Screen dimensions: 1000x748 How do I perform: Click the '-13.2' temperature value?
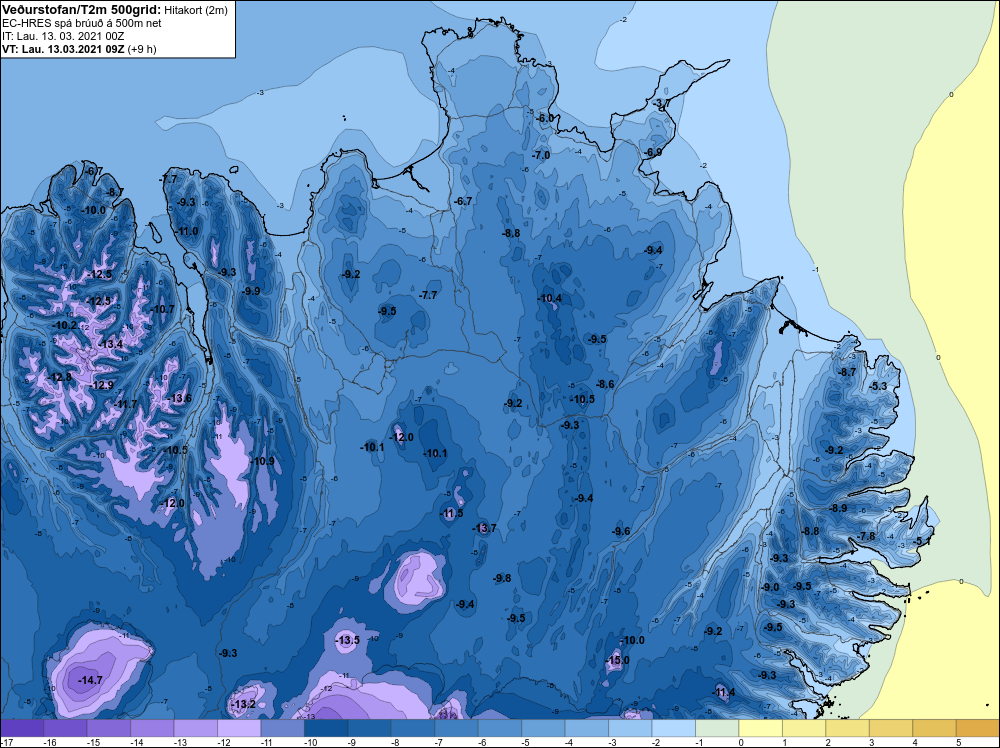pos(244,704)
